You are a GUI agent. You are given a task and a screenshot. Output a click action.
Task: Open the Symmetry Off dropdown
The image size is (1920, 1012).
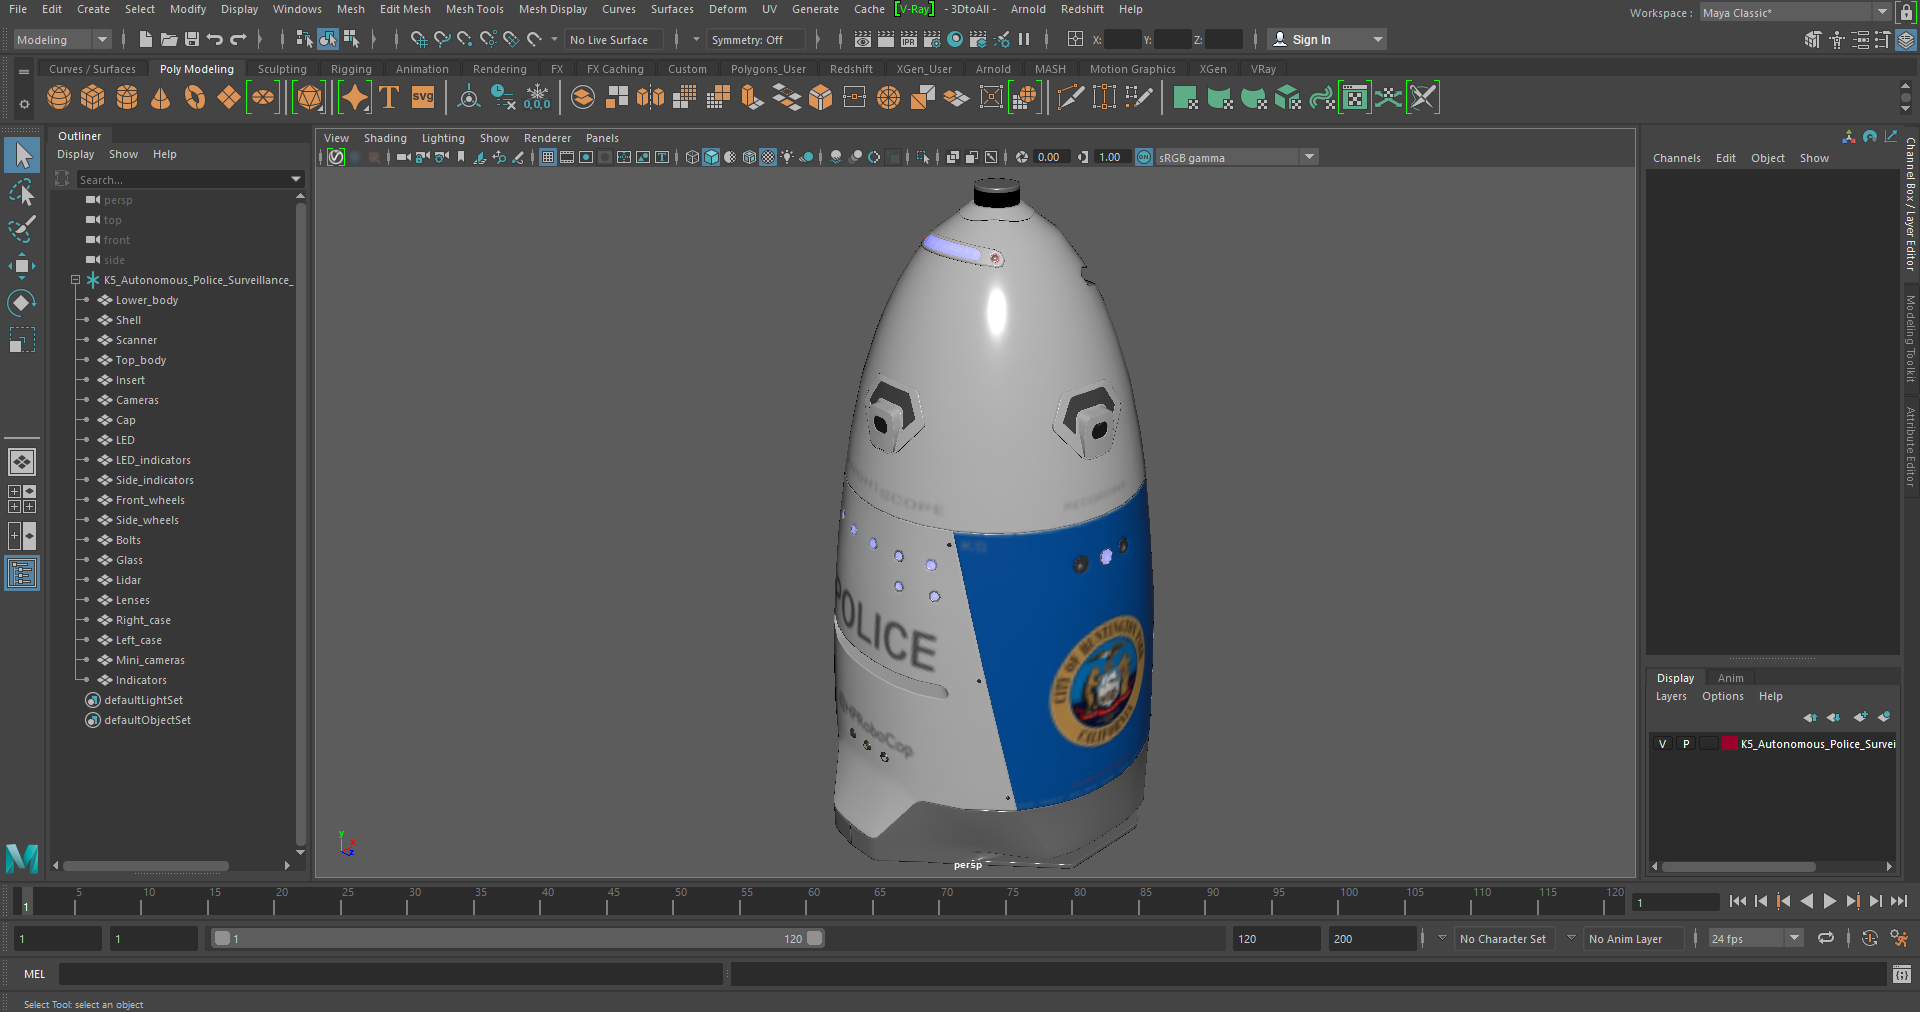[755, 40]
